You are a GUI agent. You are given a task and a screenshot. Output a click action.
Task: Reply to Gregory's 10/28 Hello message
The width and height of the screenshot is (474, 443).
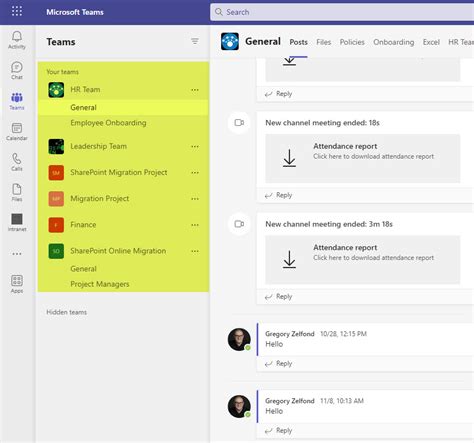pos(279,363)
